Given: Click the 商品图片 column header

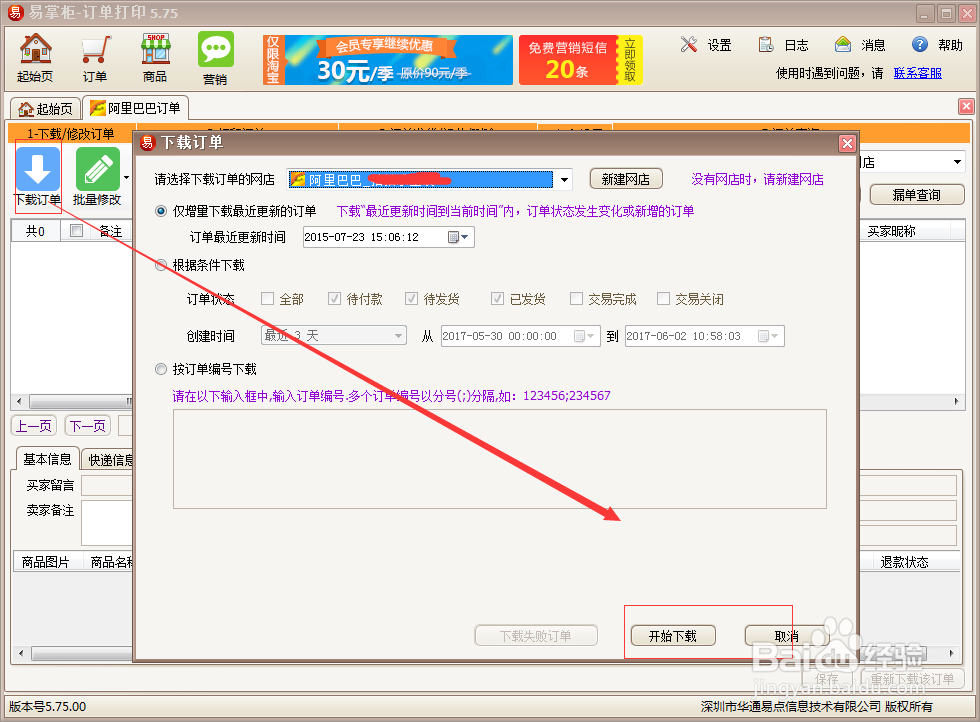Looking at the screenshot, I should tap(46, 562).
